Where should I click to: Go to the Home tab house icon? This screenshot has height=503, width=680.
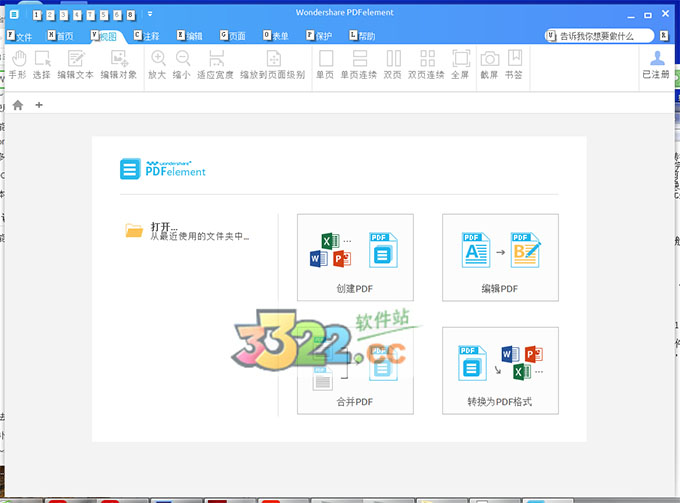(x=18, y=105)
